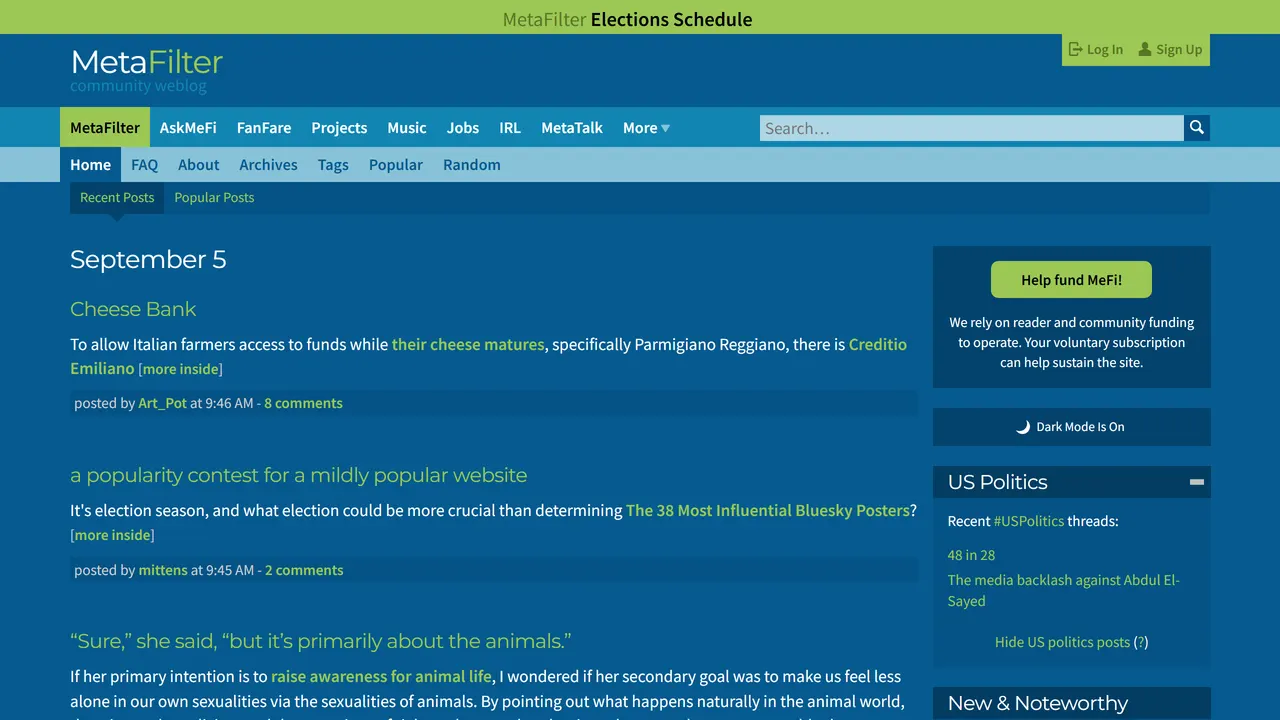Switch to the Music section

click(407, 128)
